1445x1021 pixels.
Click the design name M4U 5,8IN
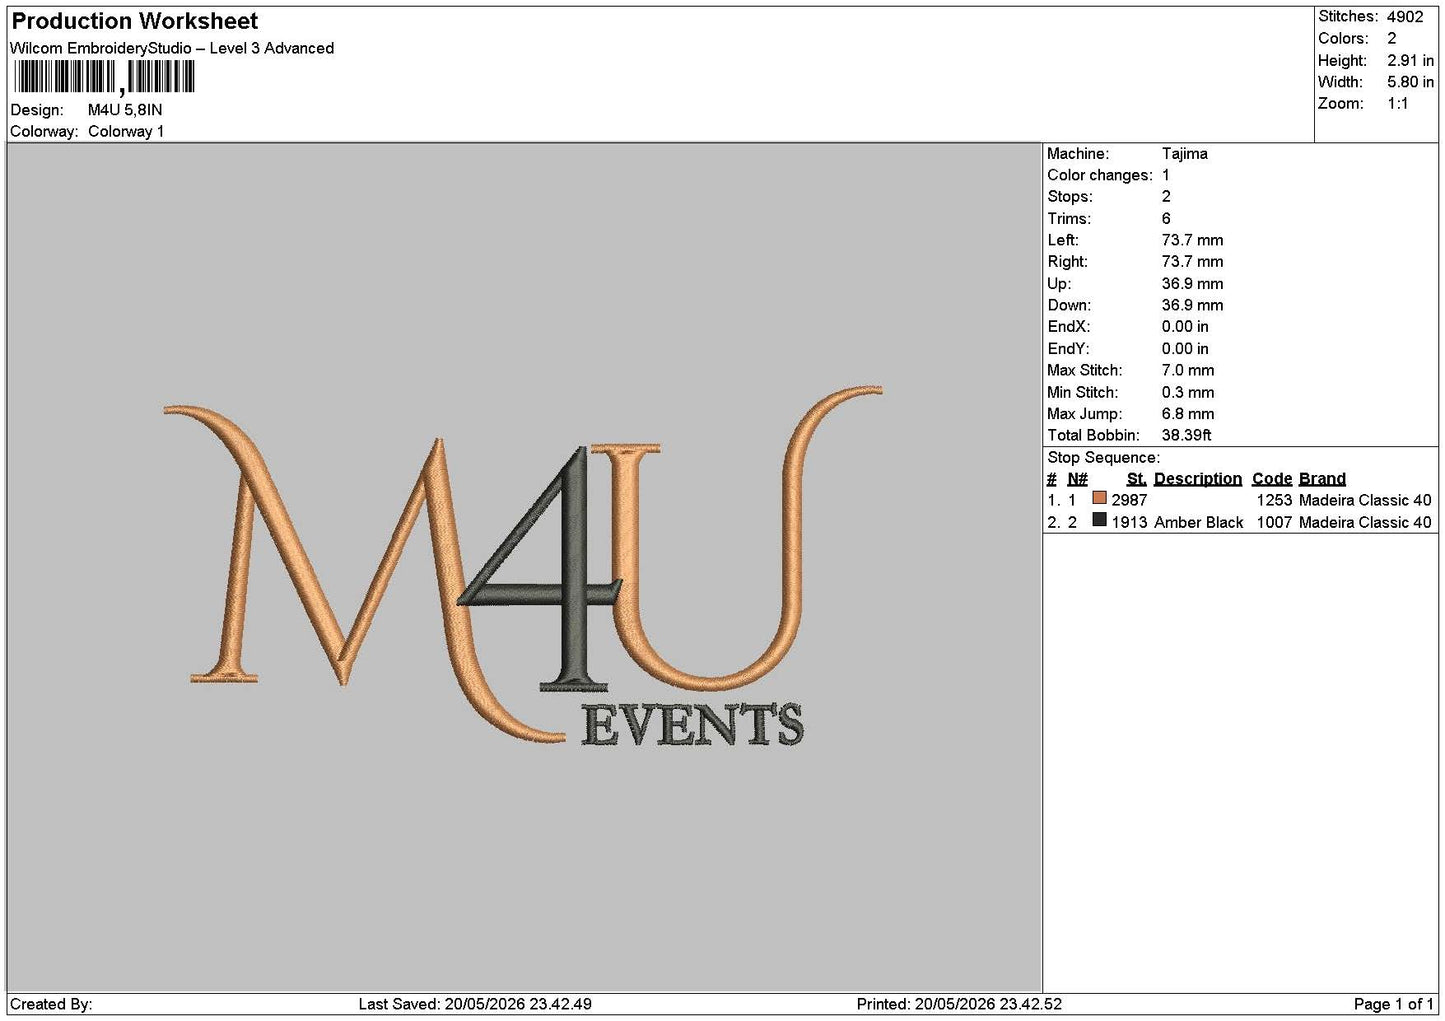125,110
